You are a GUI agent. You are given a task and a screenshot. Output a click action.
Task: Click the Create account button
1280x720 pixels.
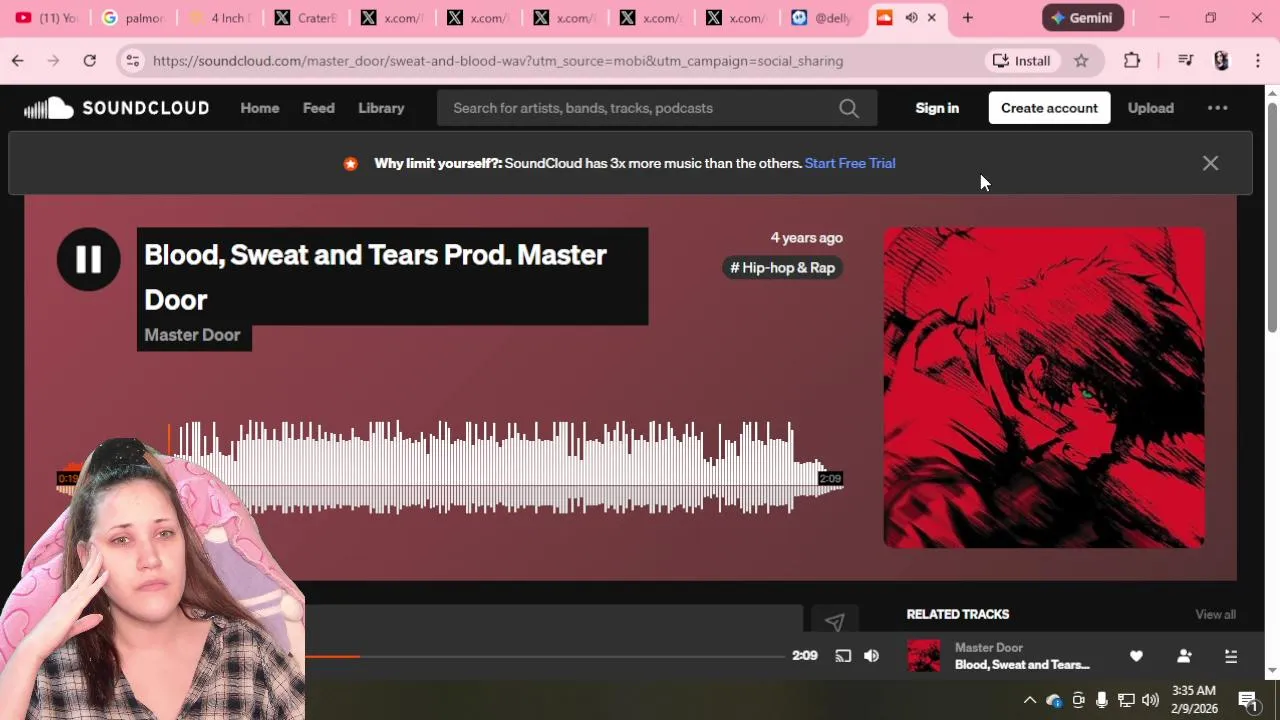pyautogui.click(x=1049, y=108)
